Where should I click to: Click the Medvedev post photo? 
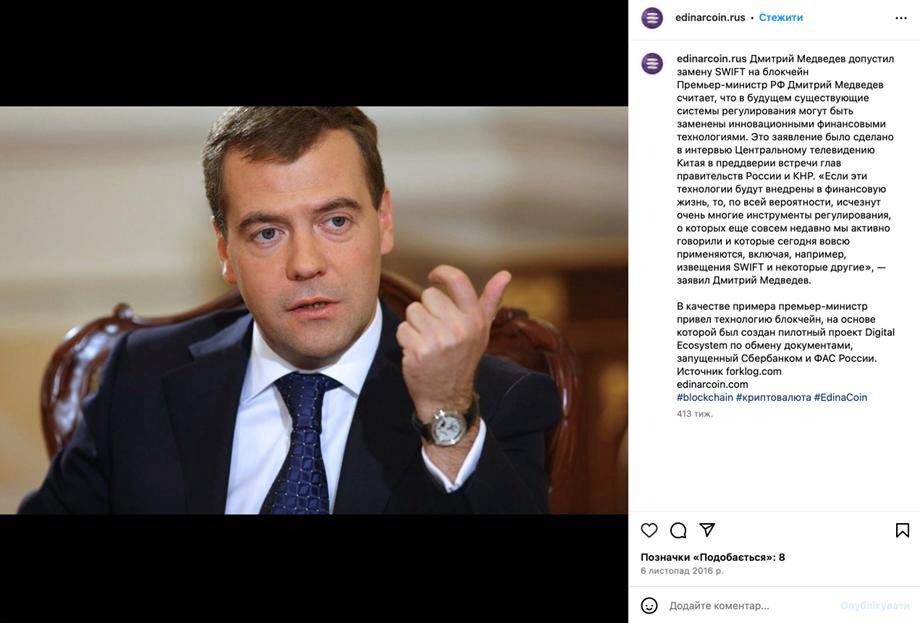click(x=314, y=310)
